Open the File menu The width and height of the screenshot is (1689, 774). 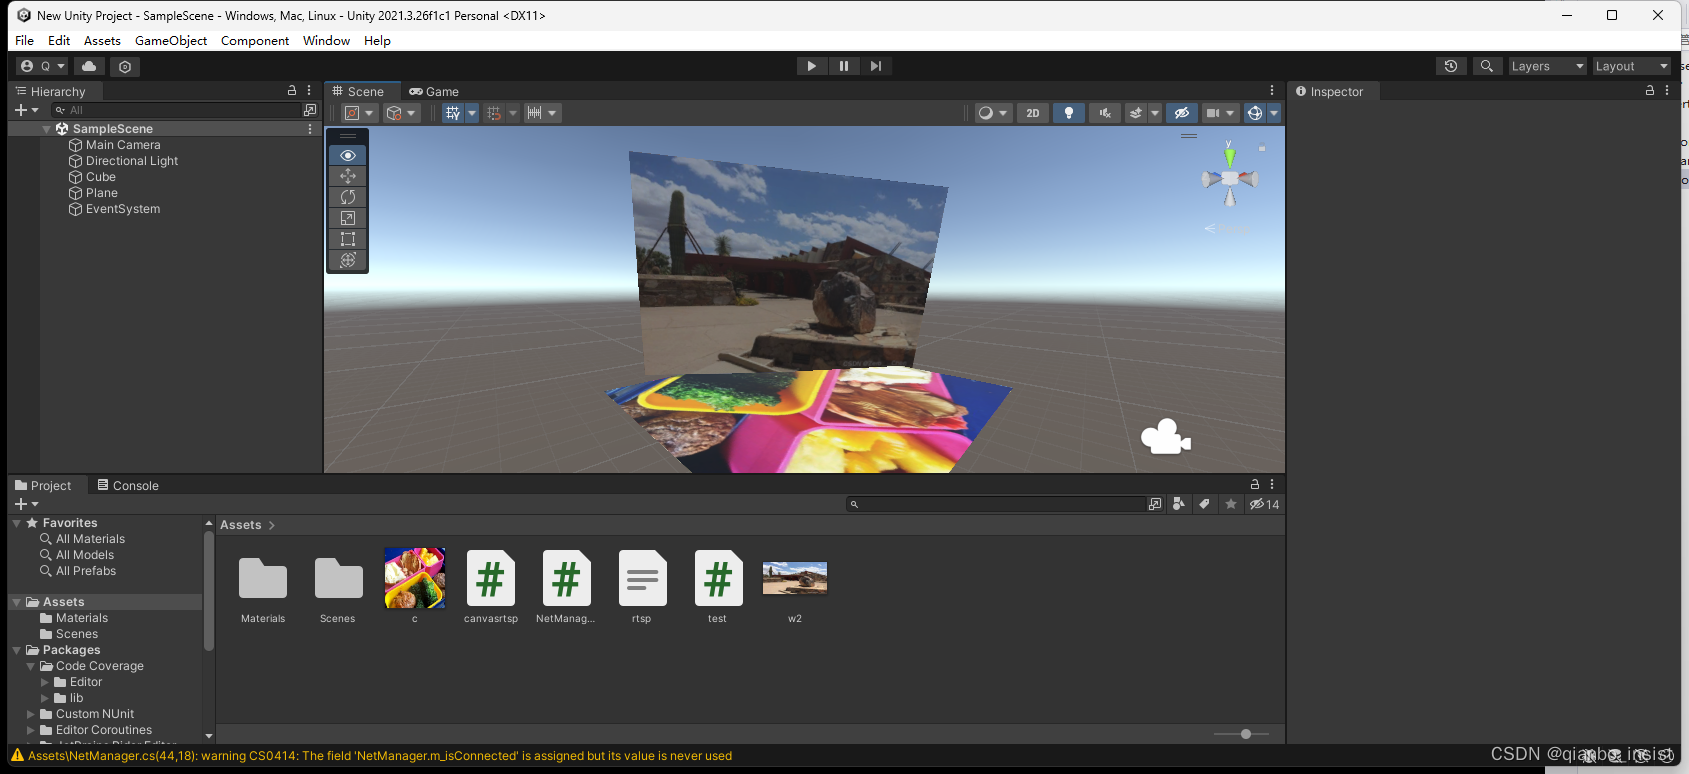[25, 41]
